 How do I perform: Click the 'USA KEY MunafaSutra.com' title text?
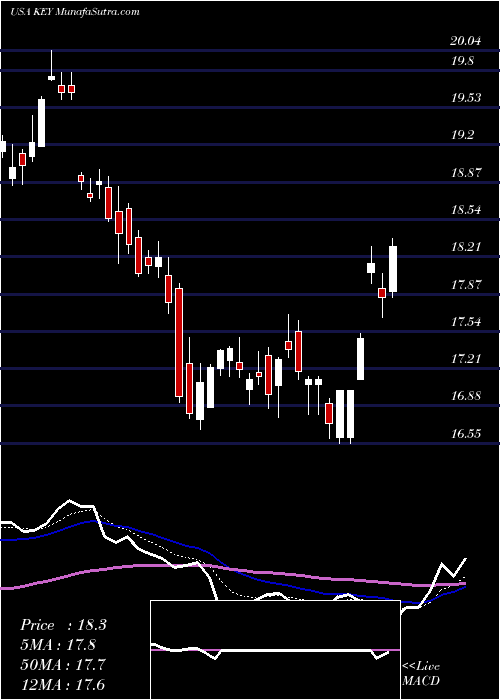pos(75,12)
